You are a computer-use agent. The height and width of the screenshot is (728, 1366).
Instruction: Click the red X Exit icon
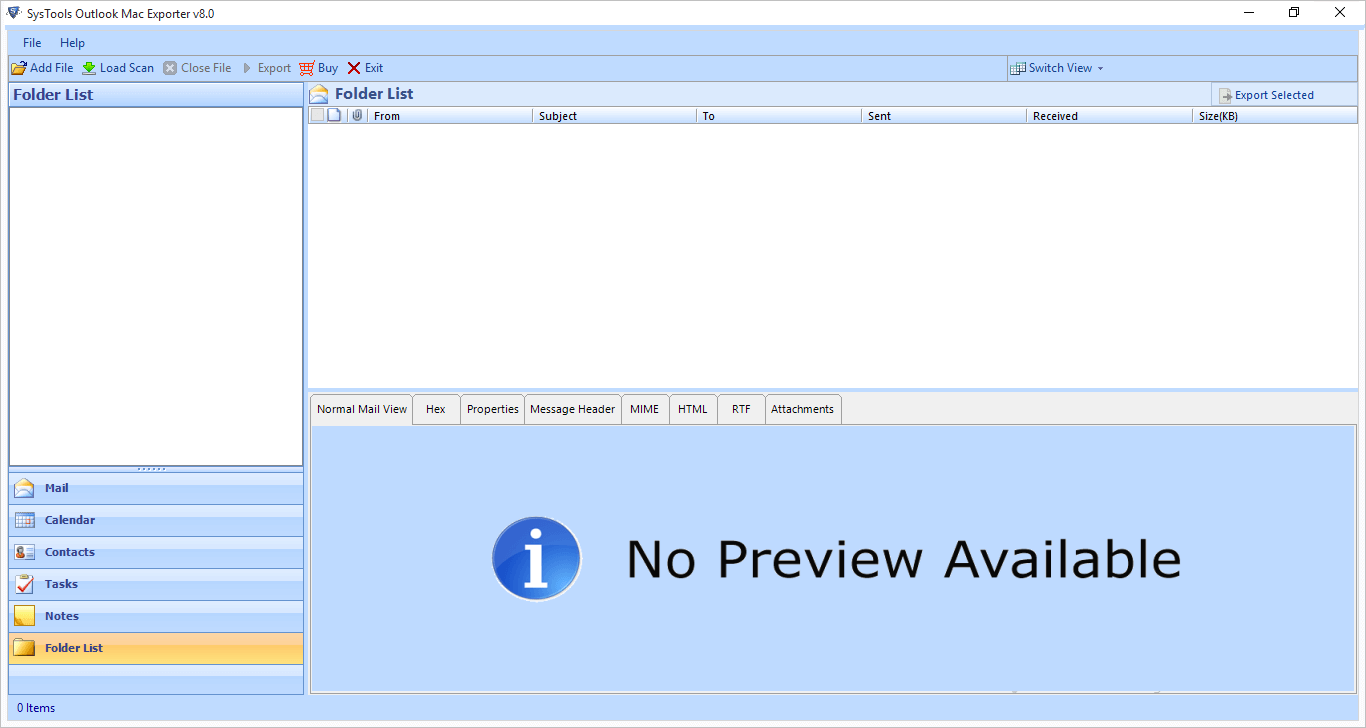coord(354,68)
